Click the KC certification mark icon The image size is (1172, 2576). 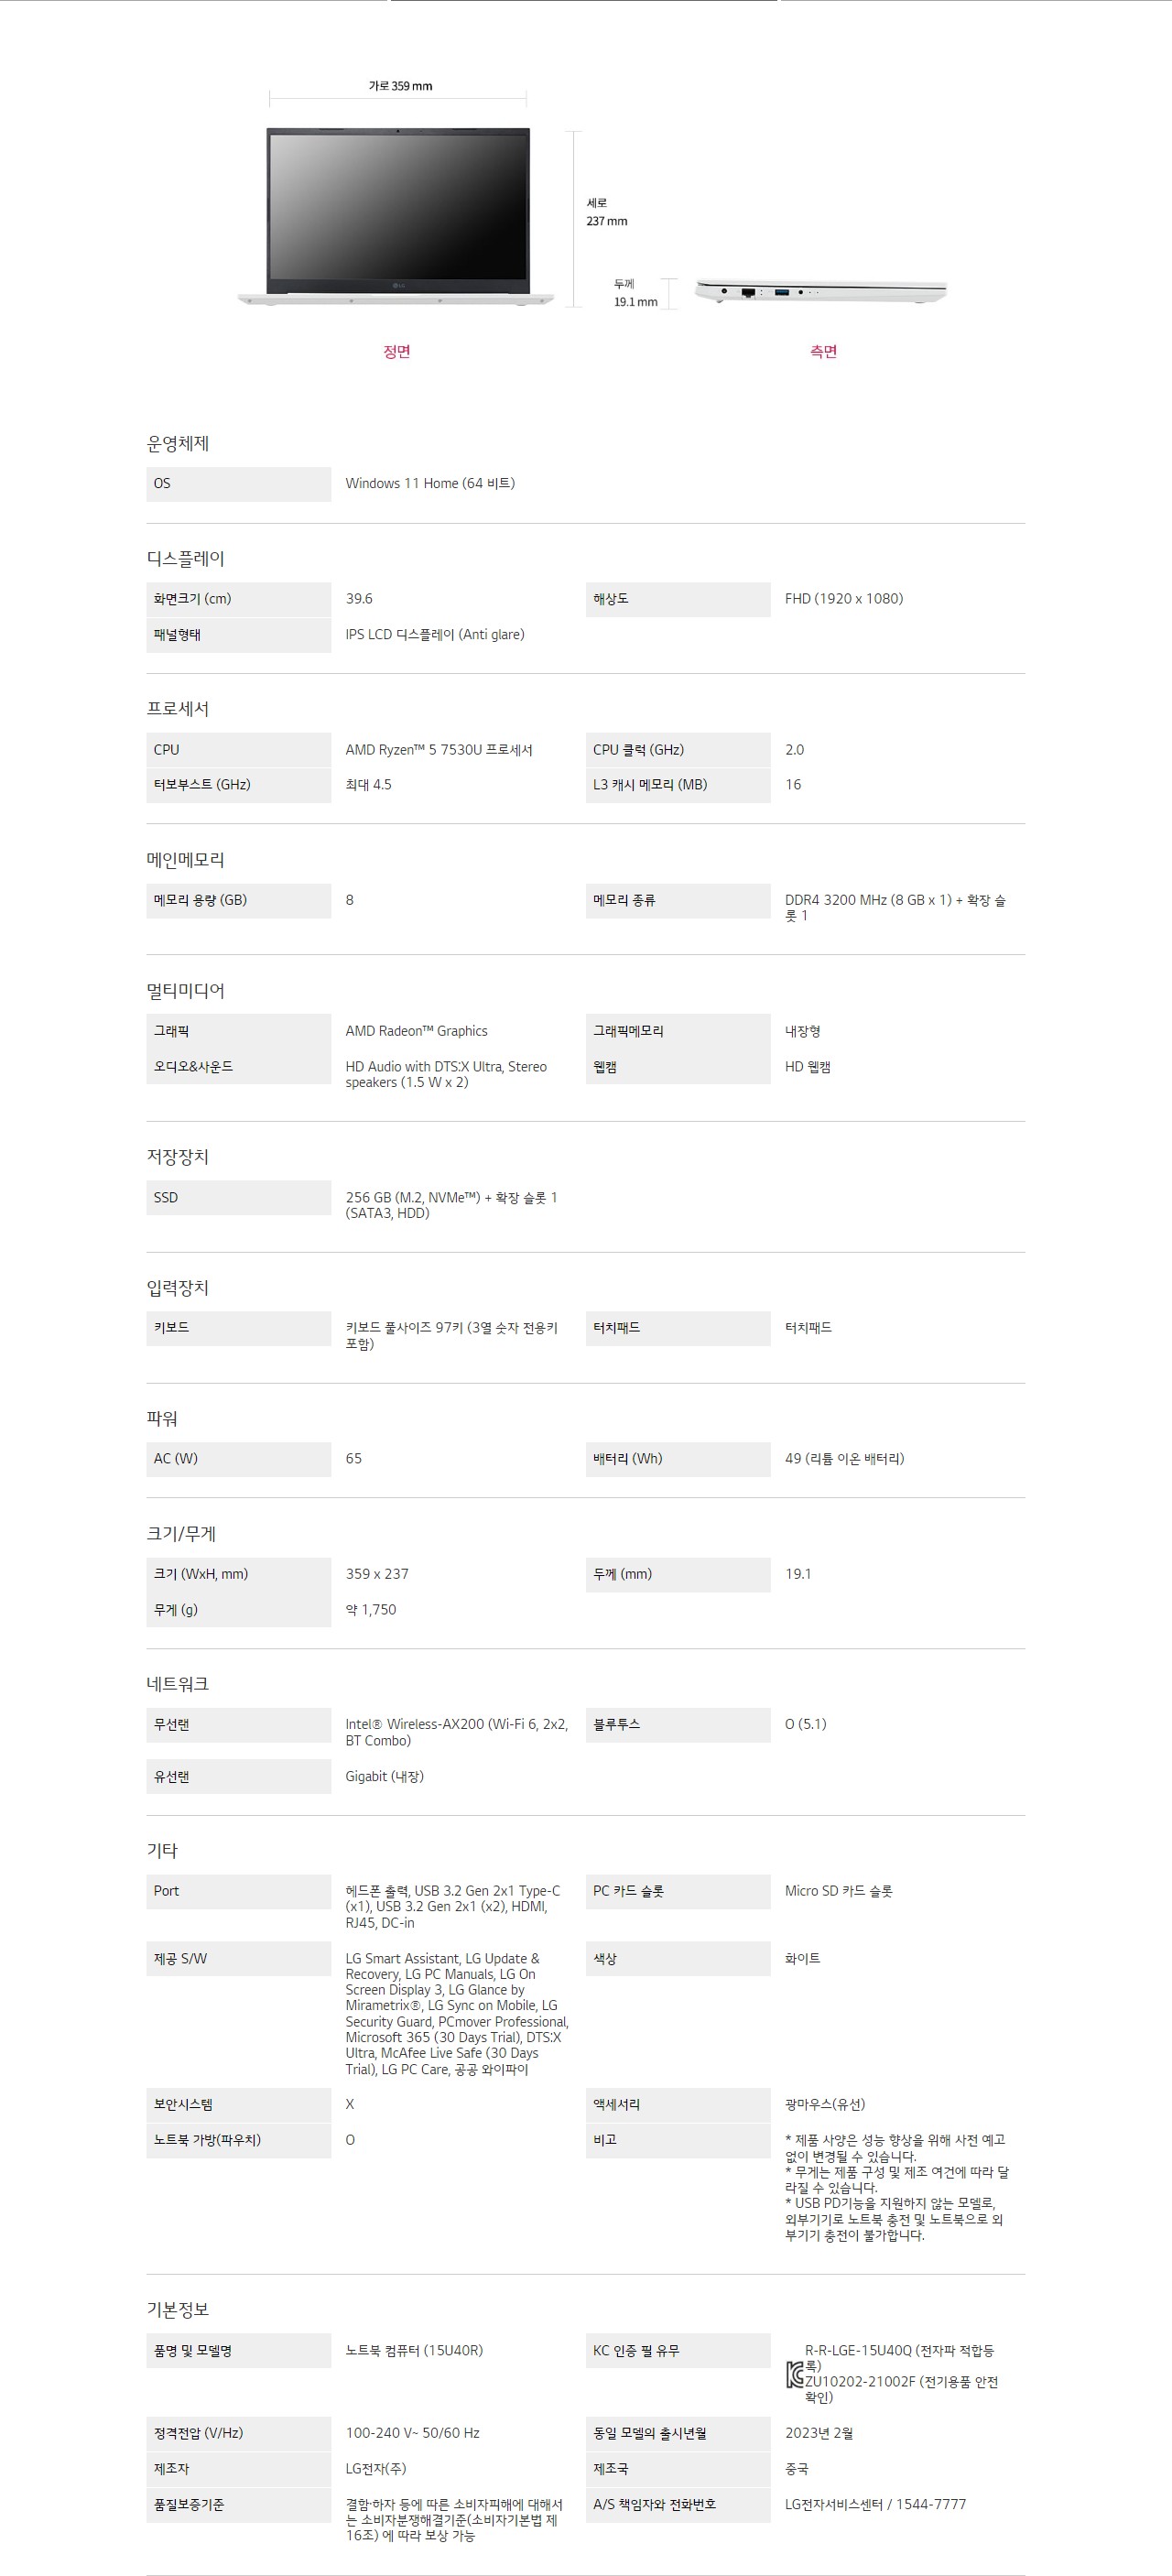tap(795, 2375)
